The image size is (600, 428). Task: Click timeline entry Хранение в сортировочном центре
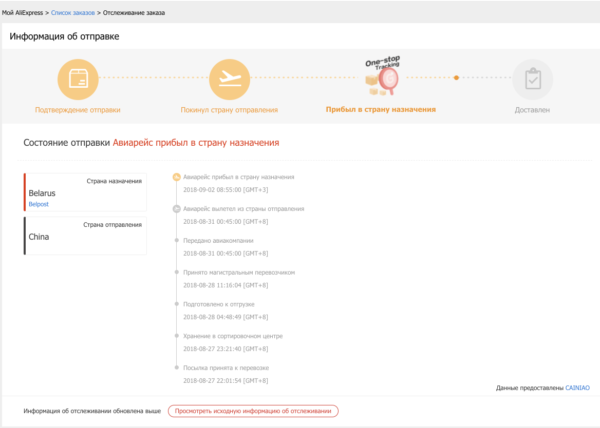coord(233,336)
